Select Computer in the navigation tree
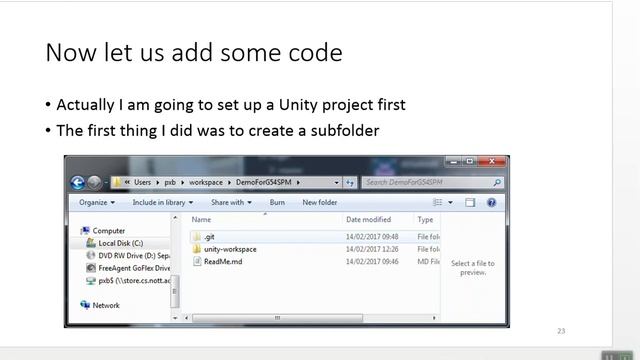Image resolution: width=640 pixels, height=360 pixels. [109, 231]
